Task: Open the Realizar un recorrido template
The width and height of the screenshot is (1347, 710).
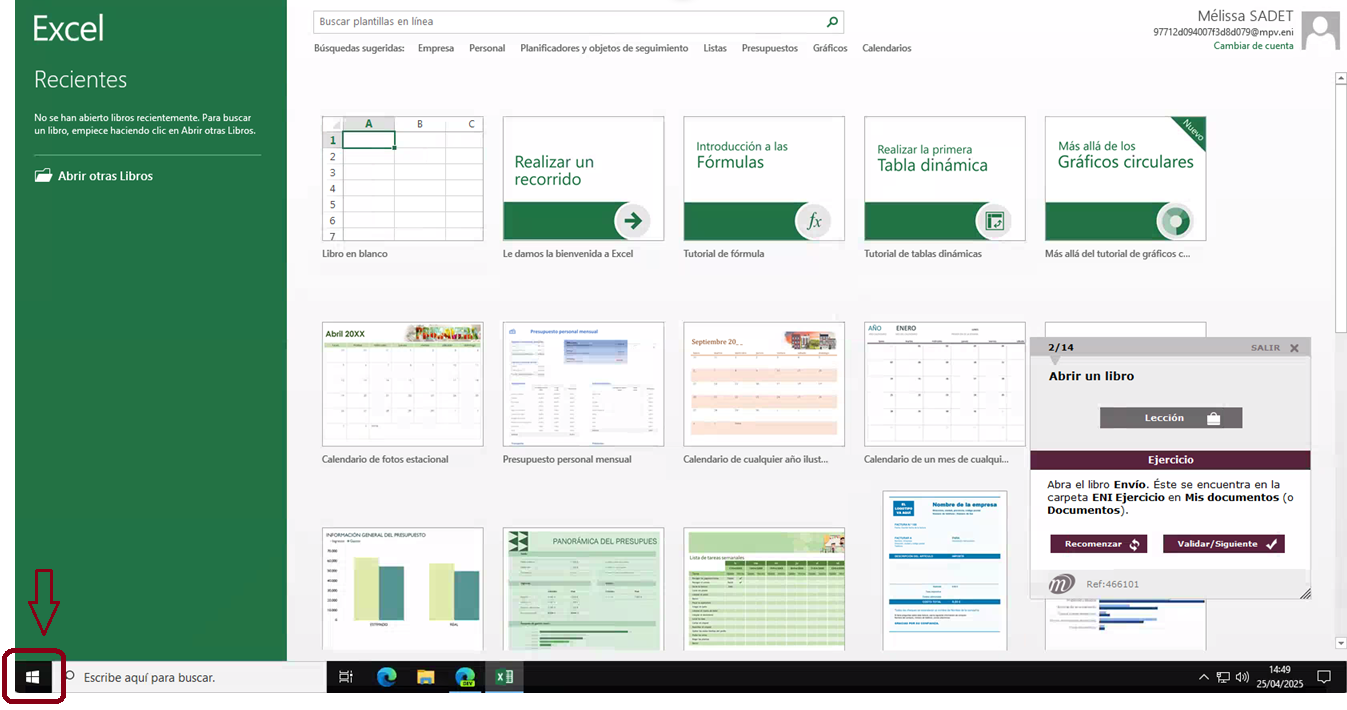Action: coord(583,179)
